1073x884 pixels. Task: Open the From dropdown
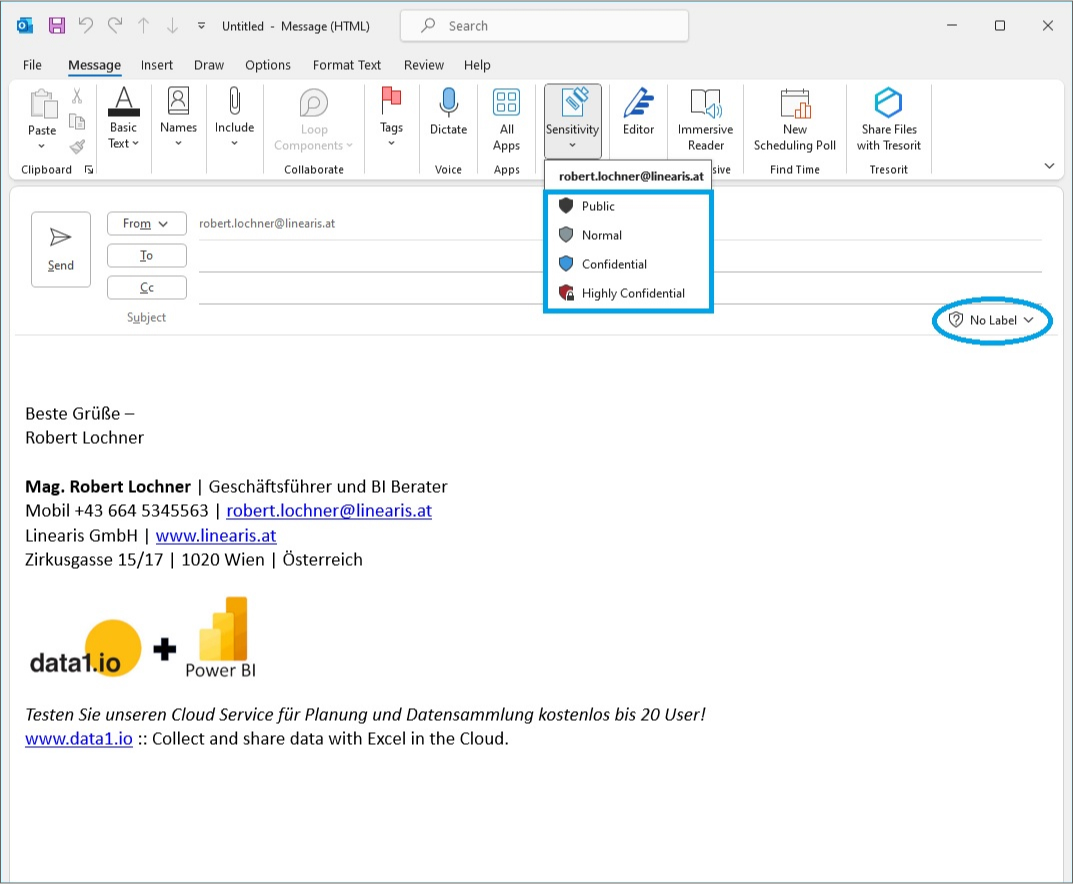pyautogui.click(x=146, y=223)
